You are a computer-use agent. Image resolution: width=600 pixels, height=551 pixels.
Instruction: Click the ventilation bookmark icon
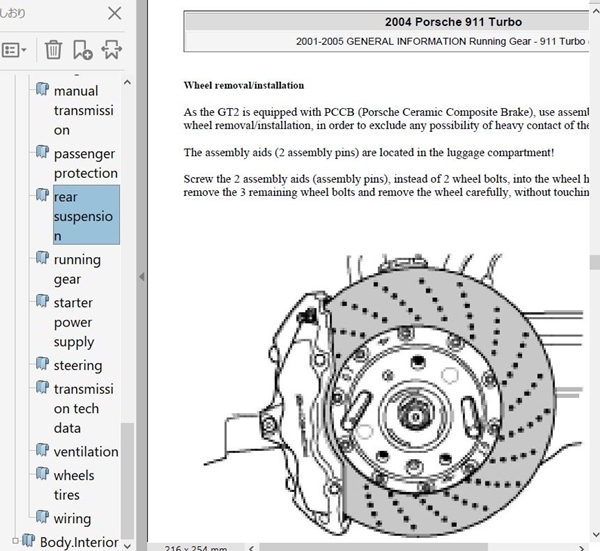point(42,450)
